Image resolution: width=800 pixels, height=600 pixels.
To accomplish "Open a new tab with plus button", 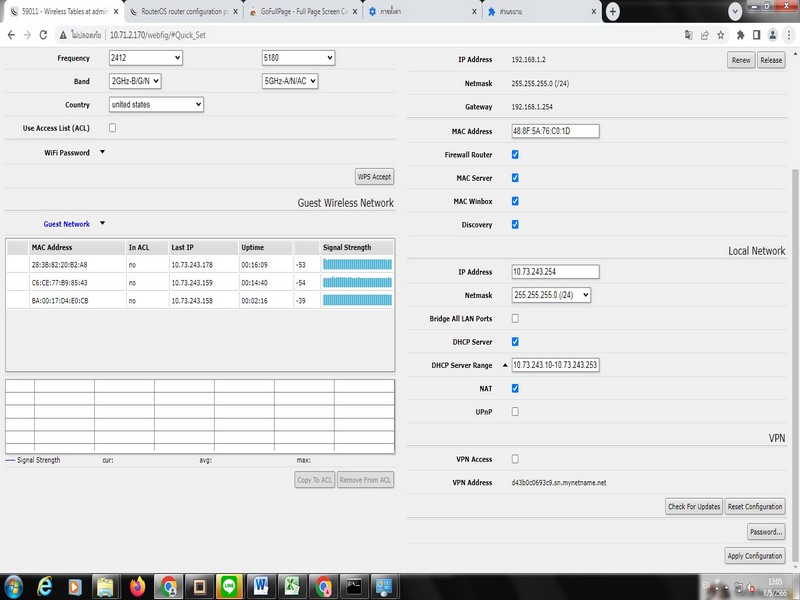I will click(x=613, y=11).
